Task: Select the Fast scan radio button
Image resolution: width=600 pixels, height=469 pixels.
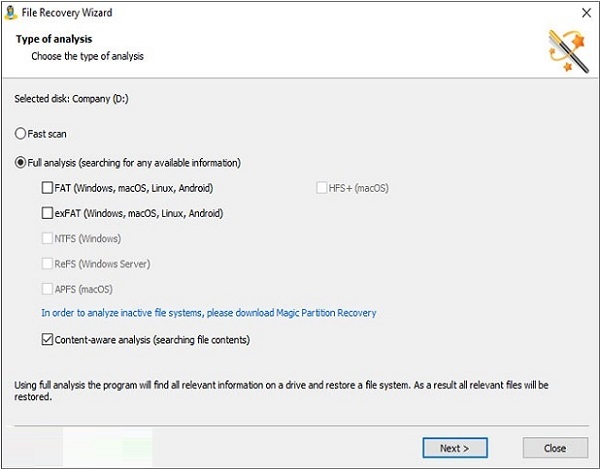Action: point(21,133)
